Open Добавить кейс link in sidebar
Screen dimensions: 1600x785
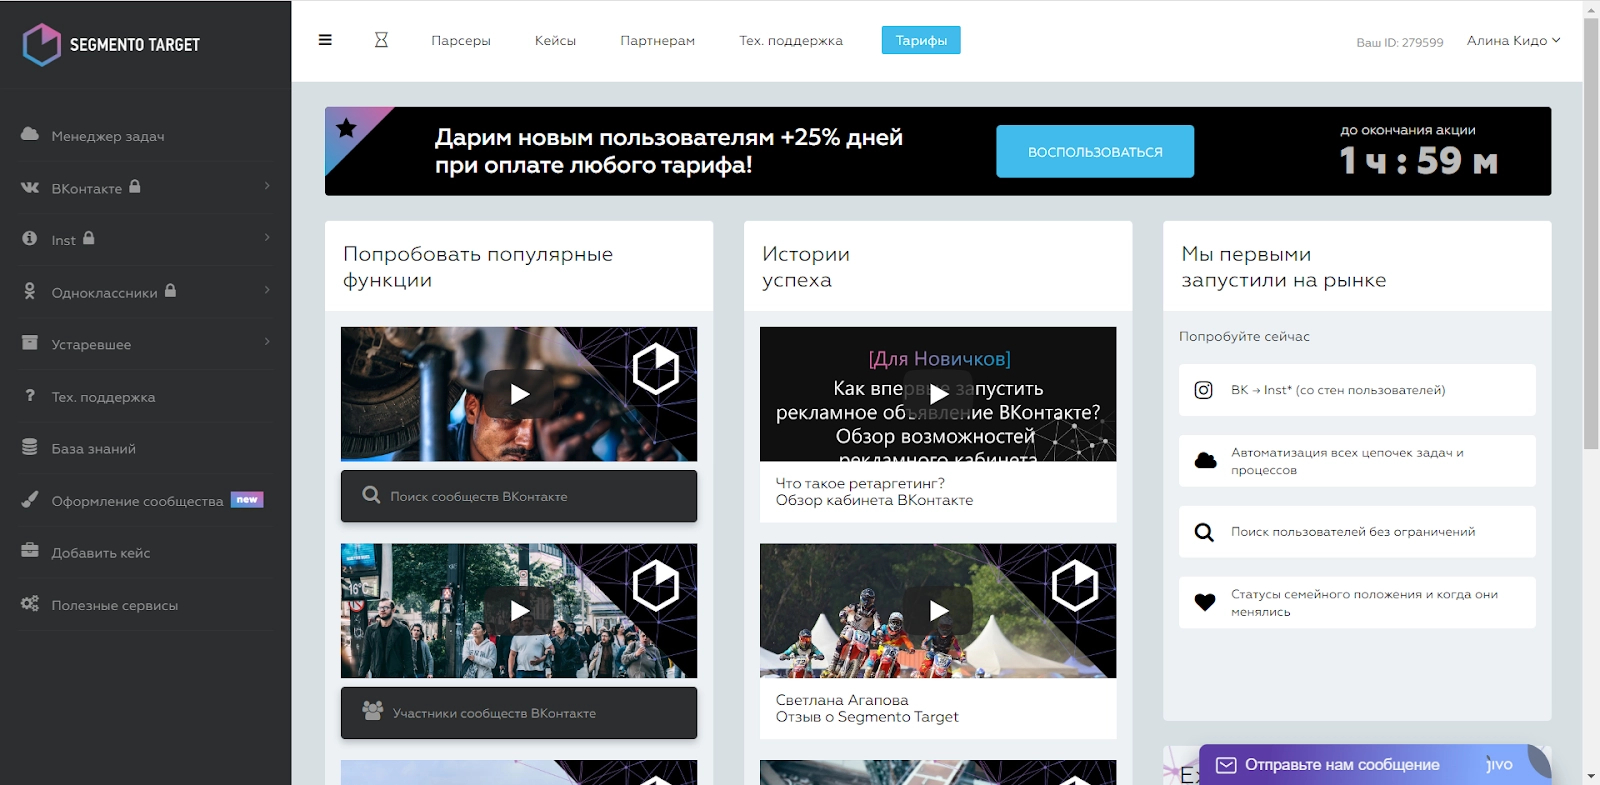point(101,553)
